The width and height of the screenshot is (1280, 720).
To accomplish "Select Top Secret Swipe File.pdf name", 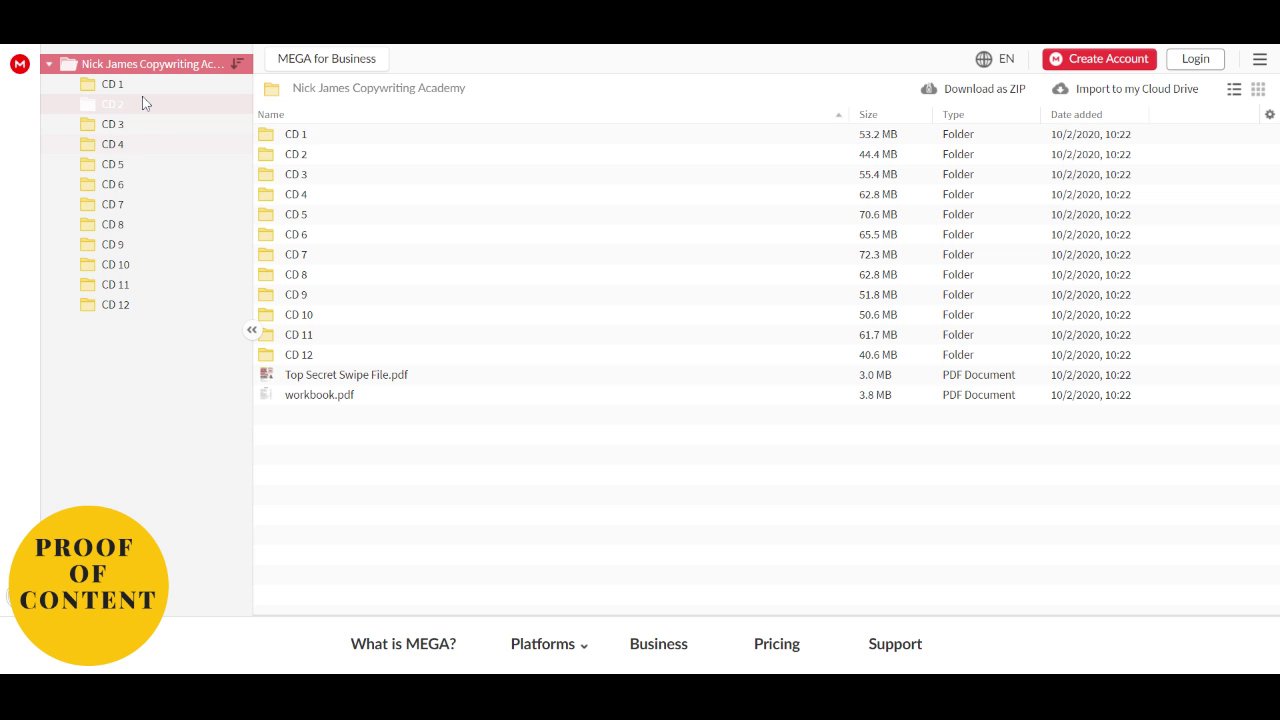I will 346,375.
